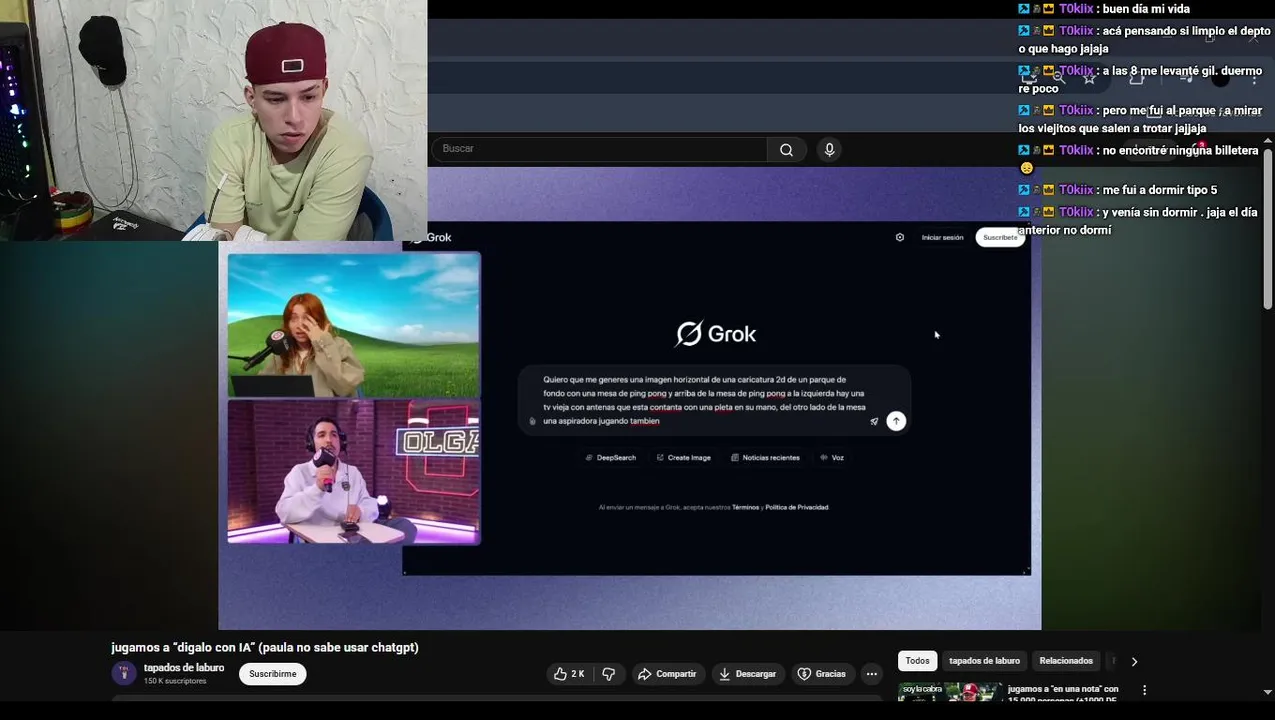Click the small Grok logo in page header
The image size is (1275, 720).
point(433,238)
